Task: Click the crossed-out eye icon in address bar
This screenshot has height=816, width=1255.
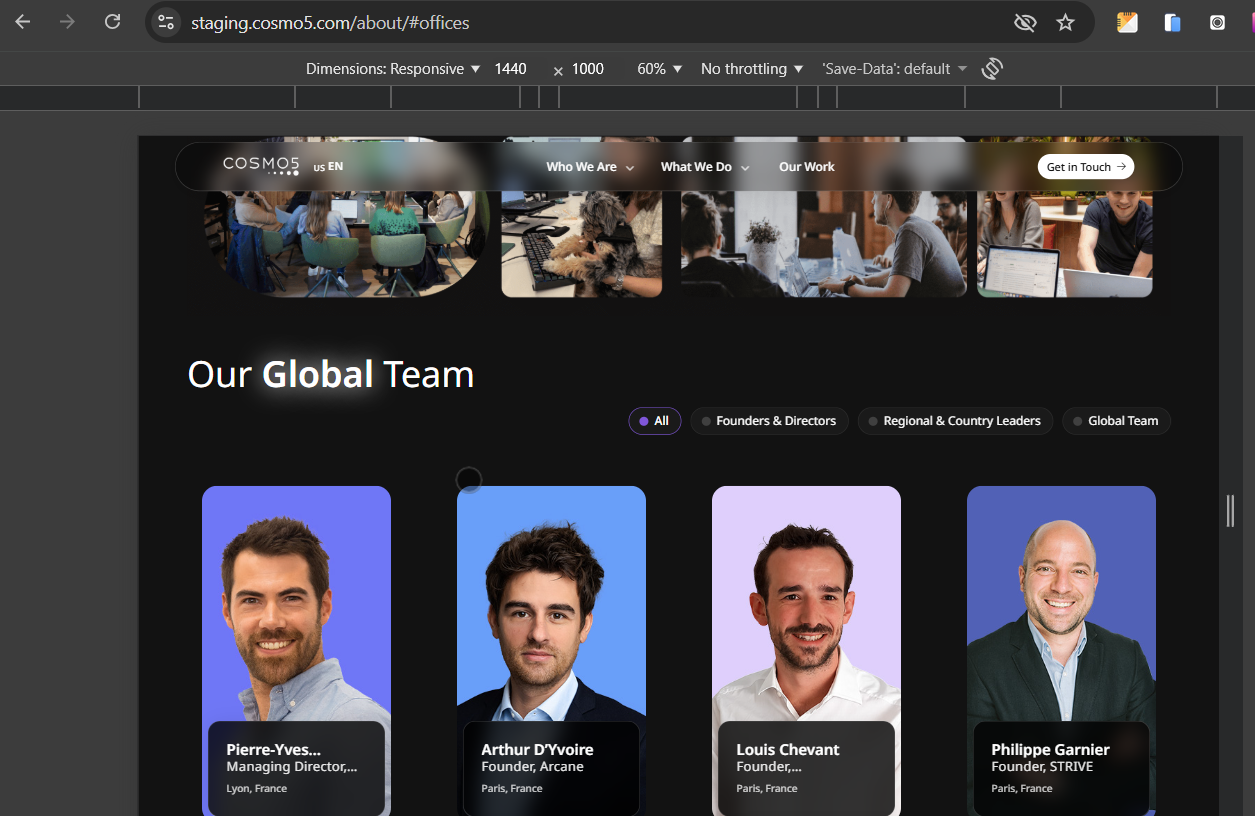Action: pos(1025,22)
